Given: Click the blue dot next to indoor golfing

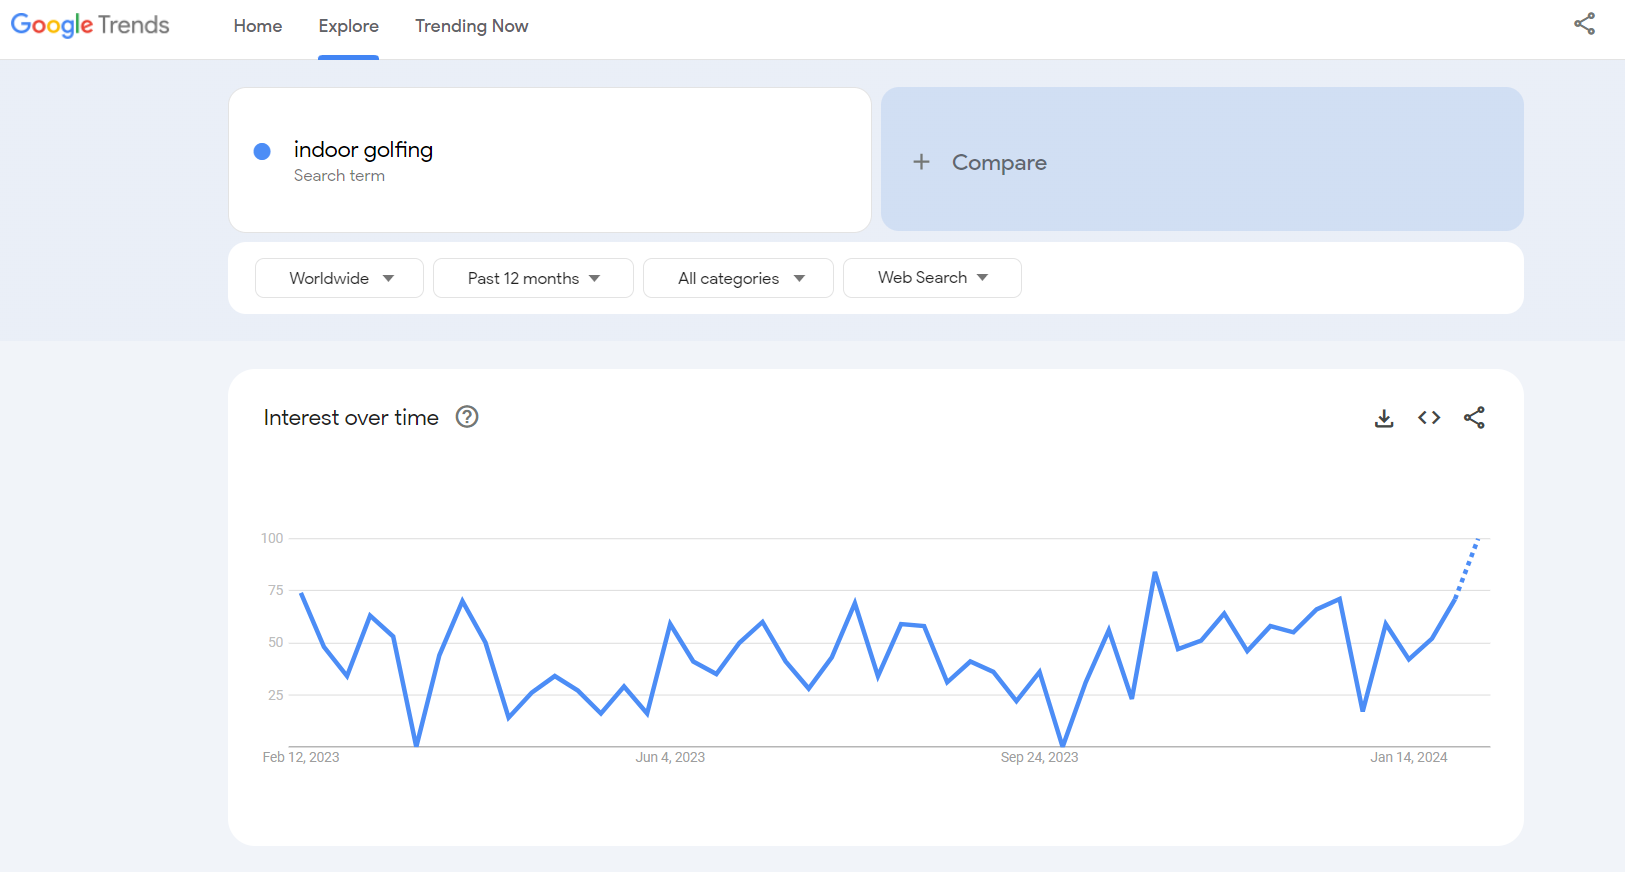Looking at the screenshot, I should (262, 151).
